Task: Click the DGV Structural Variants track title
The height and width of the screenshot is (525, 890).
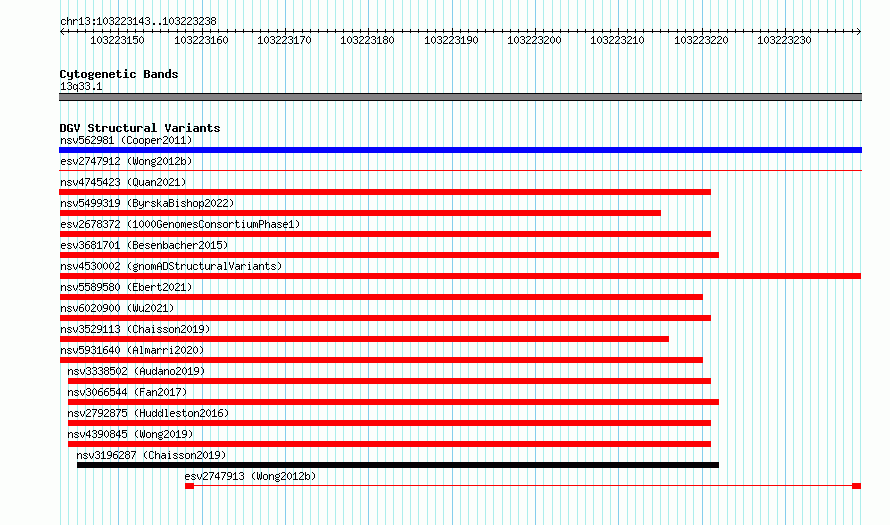Action: [140, 128]
